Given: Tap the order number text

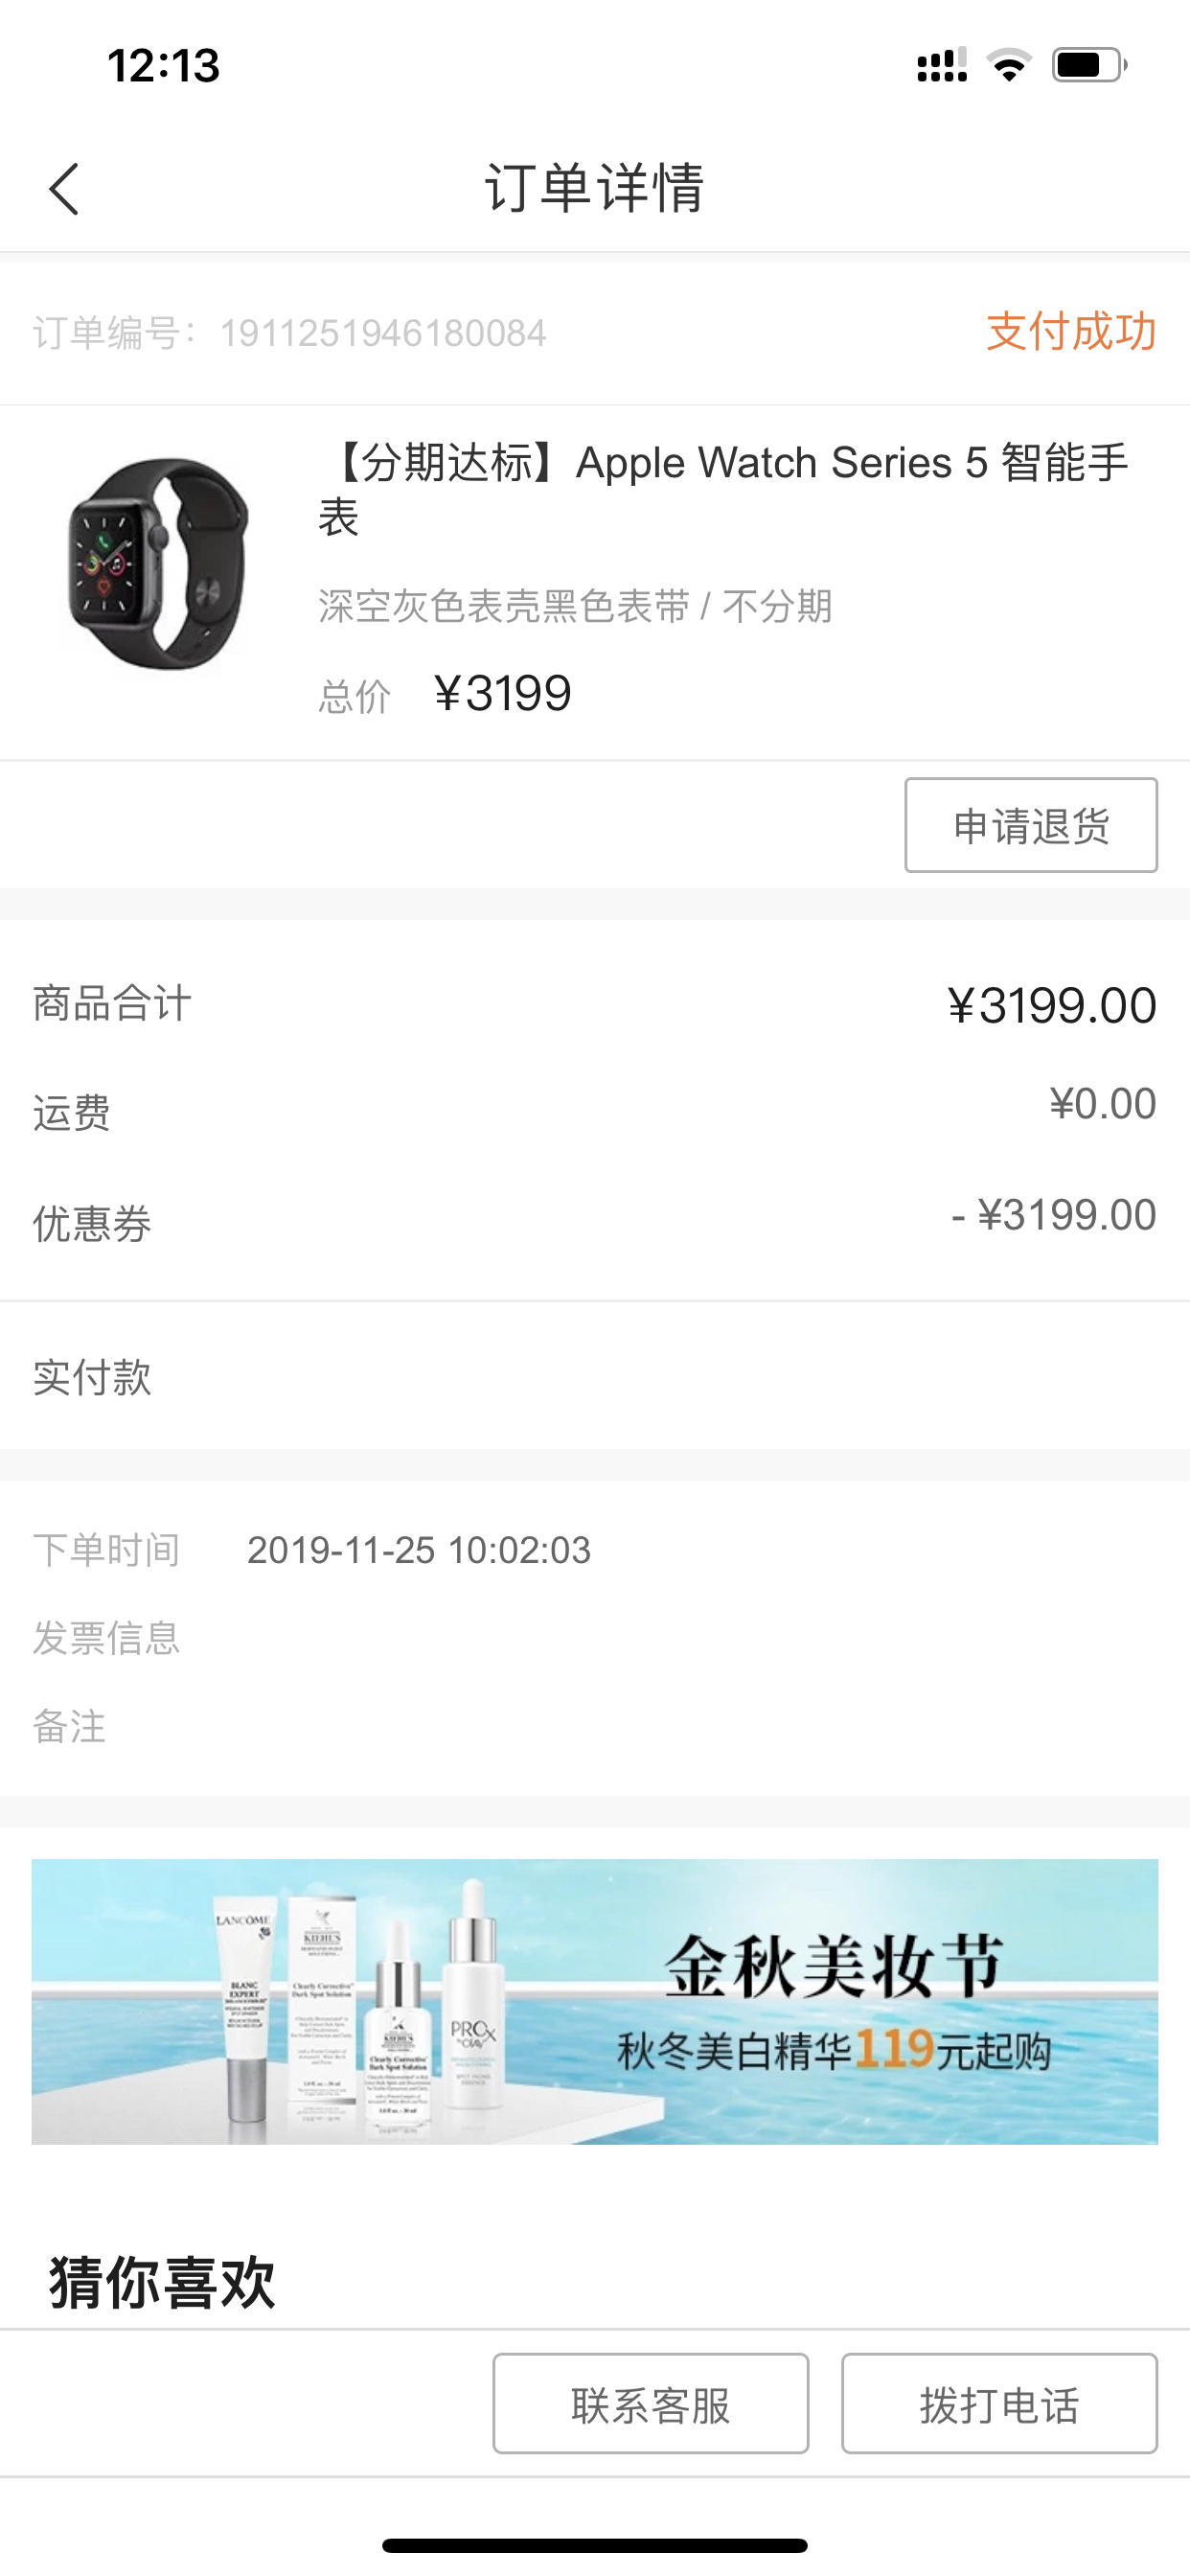Looking at the screenshot, I should 290,333.
